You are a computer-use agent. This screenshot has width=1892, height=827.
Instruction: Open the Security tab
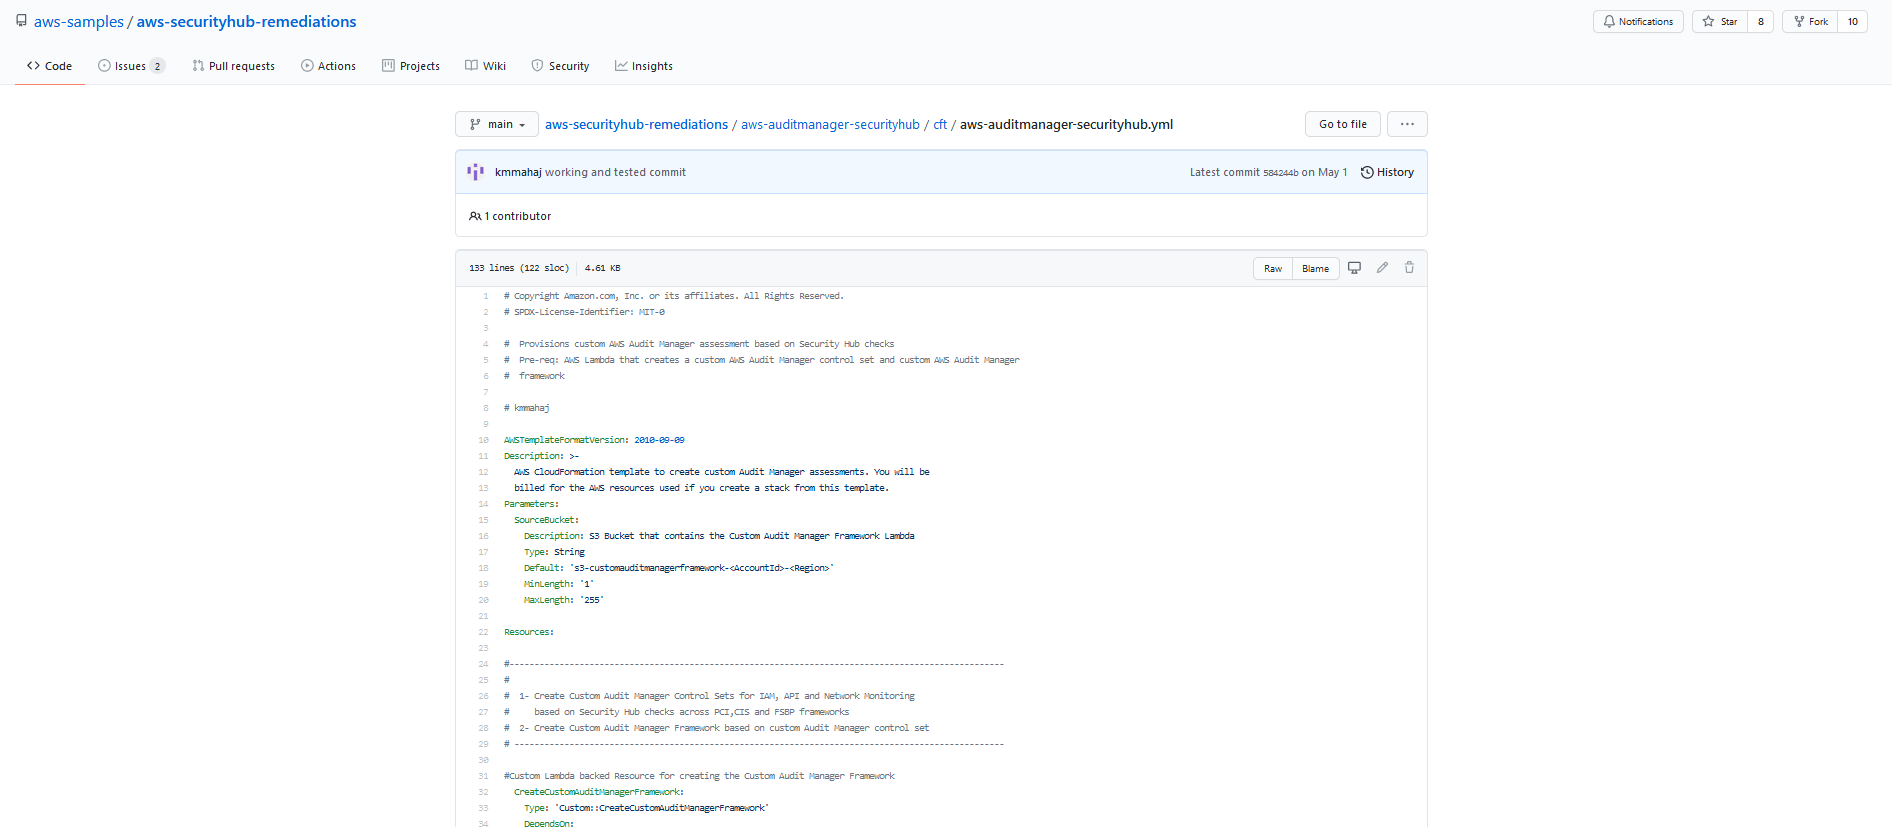pyautogui.click(x=560, y=66)
